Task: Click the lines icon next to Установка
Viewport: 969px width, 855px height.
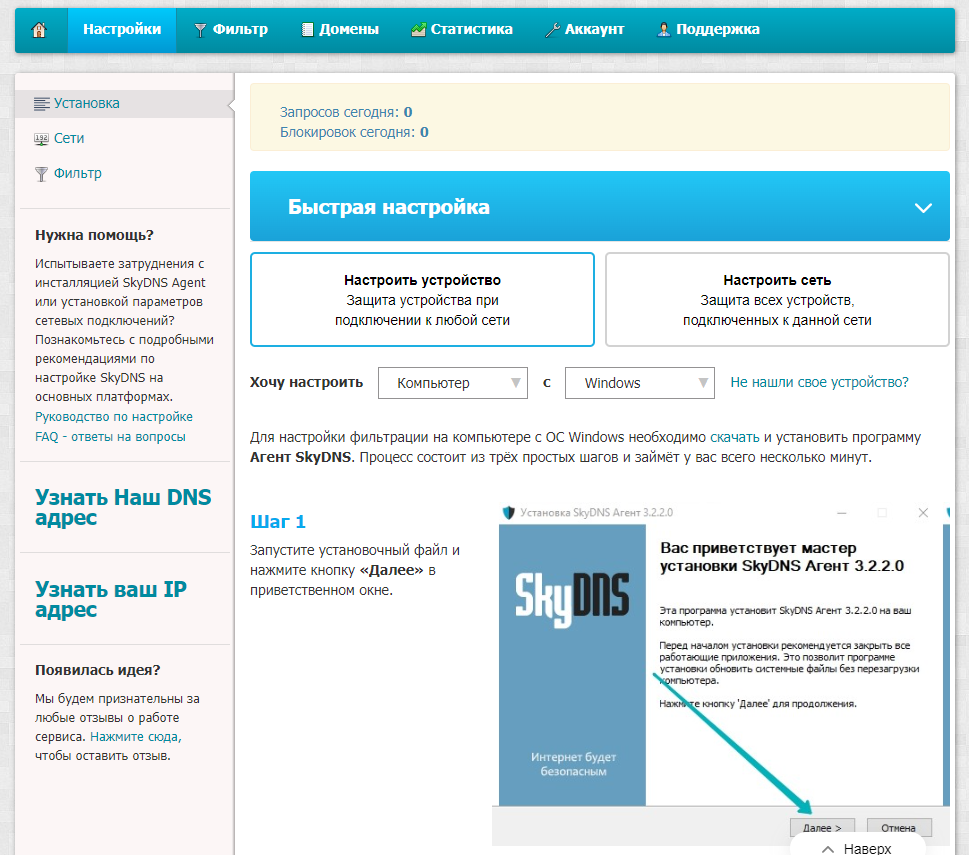Action: 41,104
